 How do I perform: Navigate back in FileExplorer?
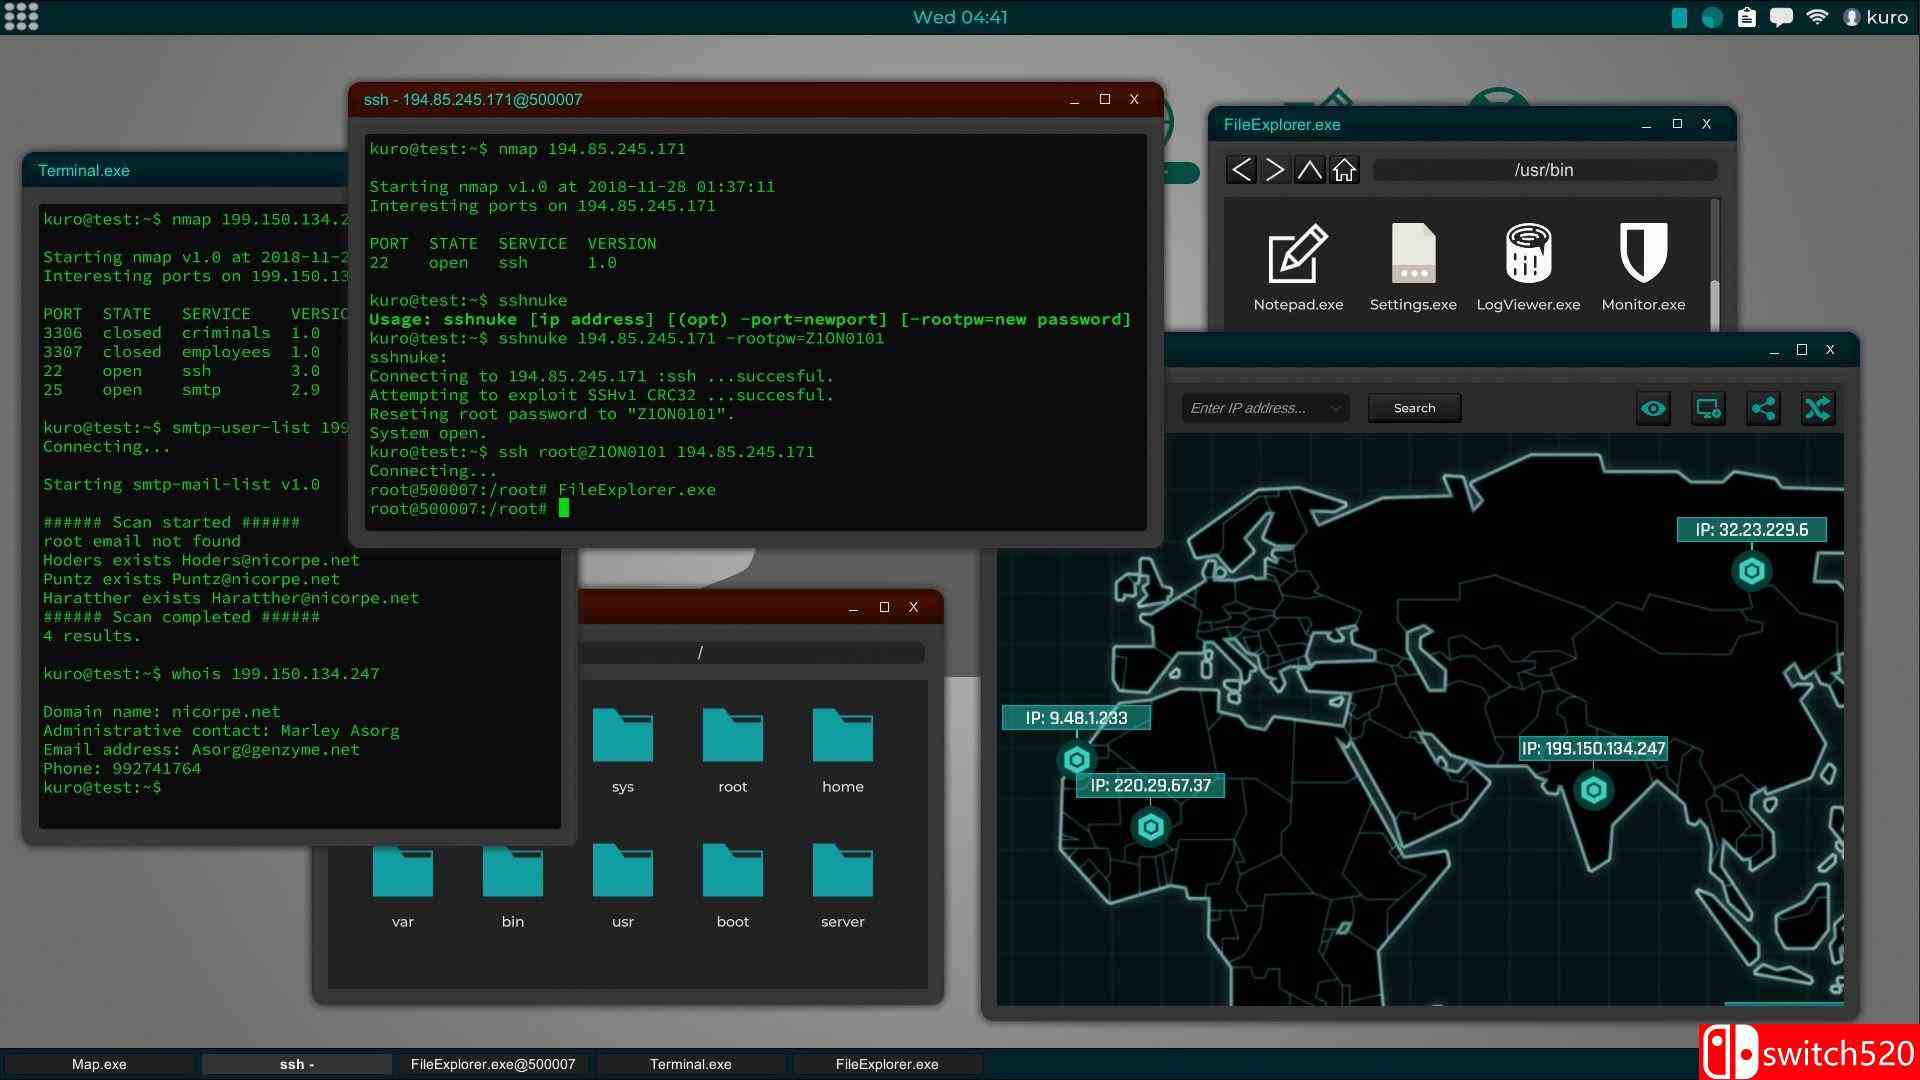click(1240, 170)
